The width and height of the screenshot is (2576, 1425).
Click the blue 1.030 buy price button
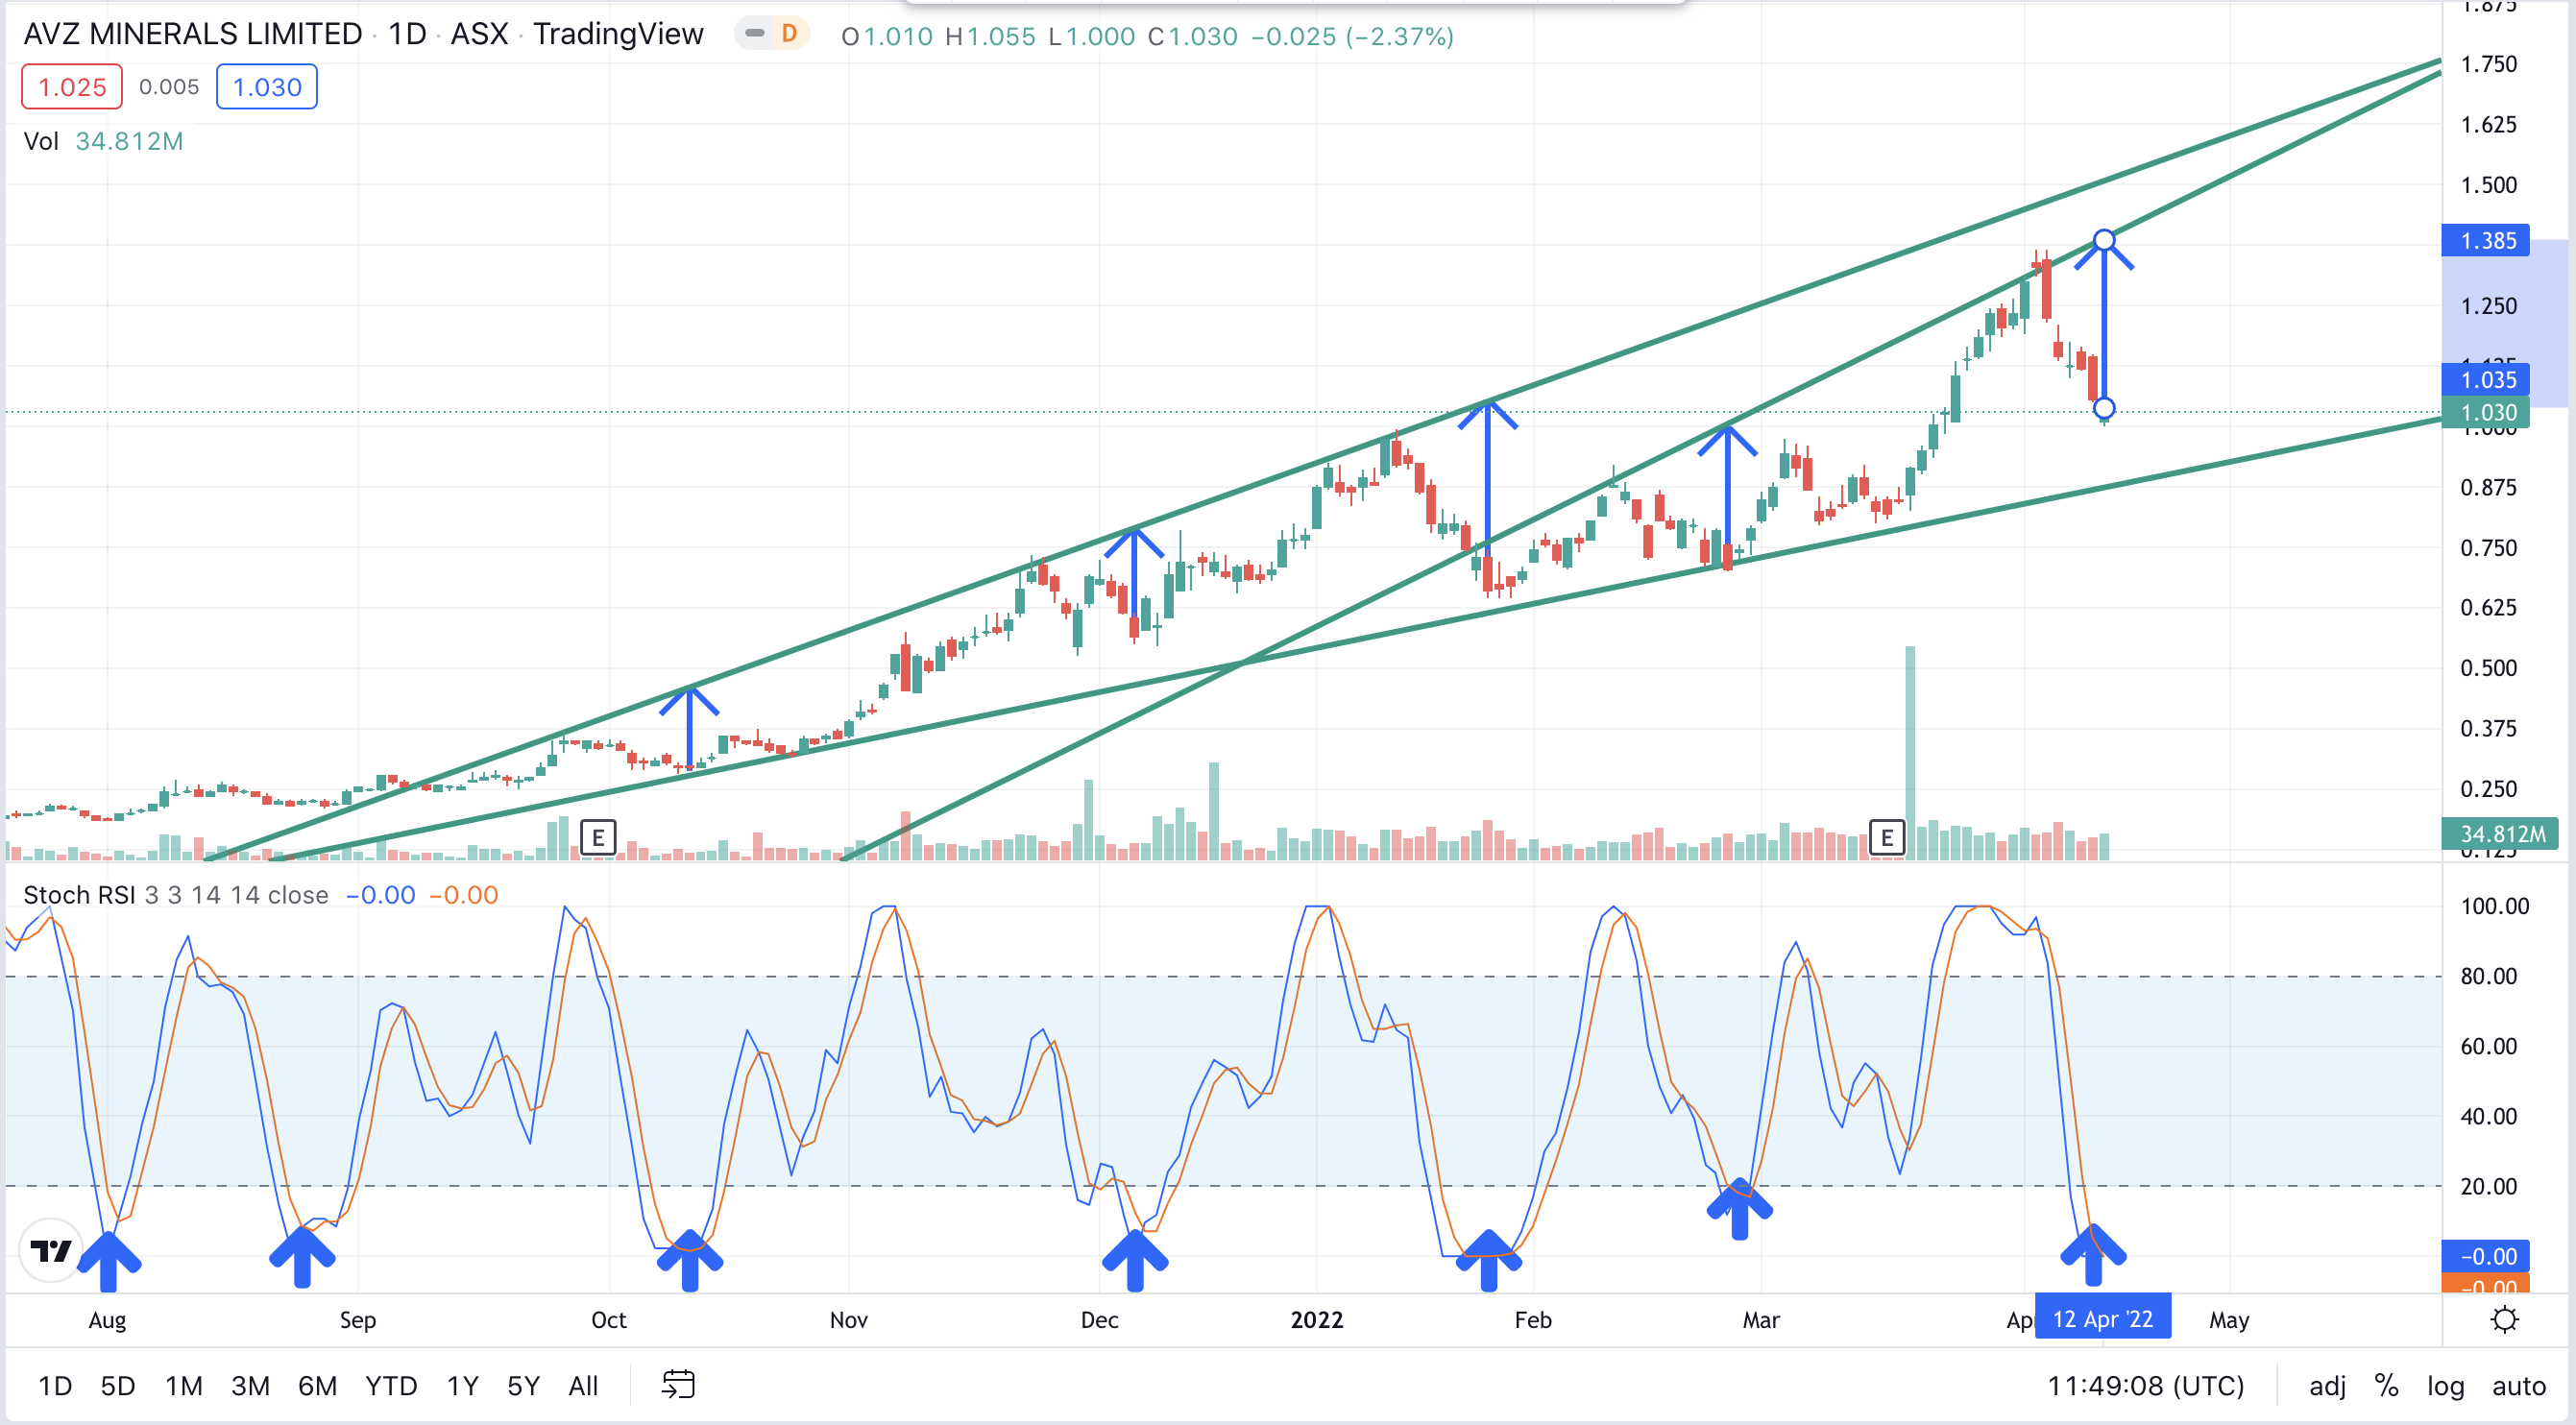pyautogui.click(x=266, y=87)
